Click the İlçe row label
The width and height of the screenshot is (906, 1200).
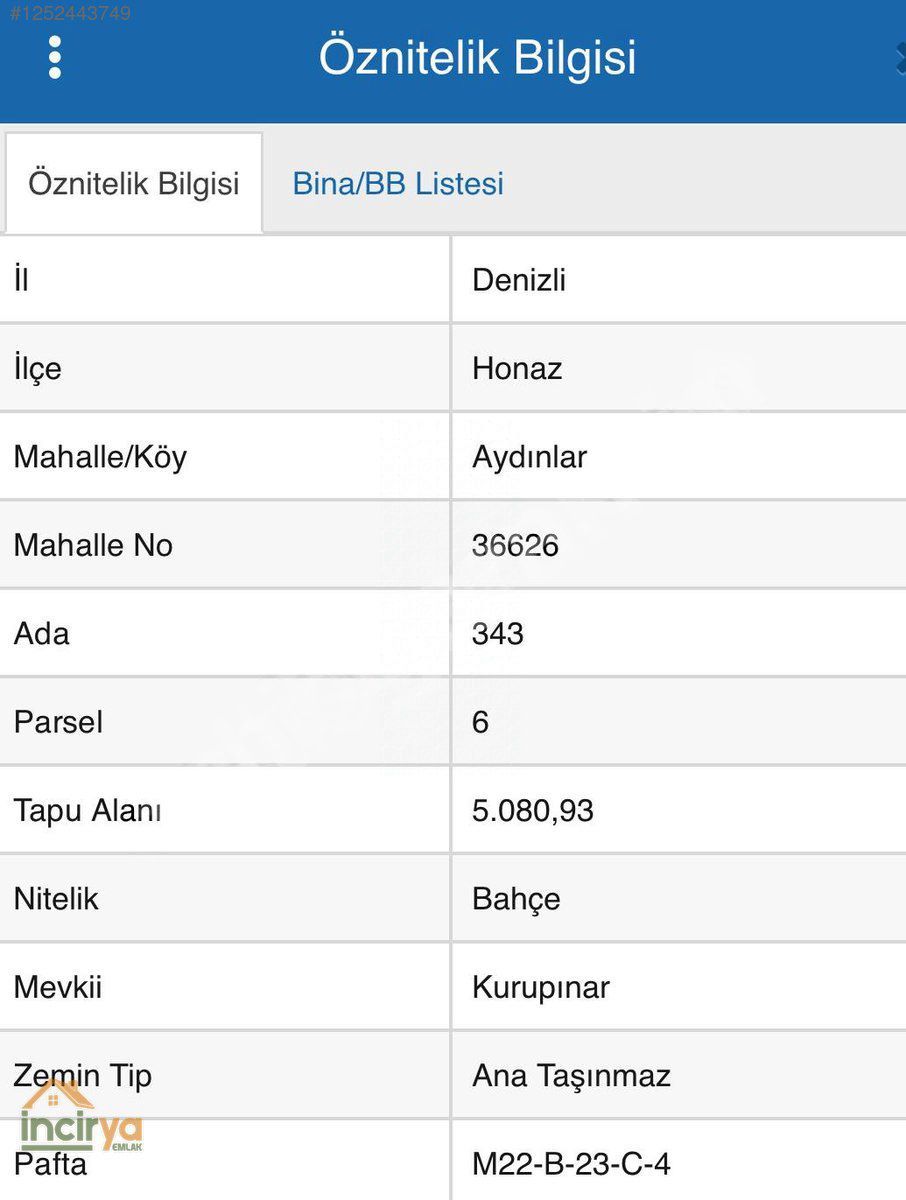pyautogui.click(x=38, y=369)
